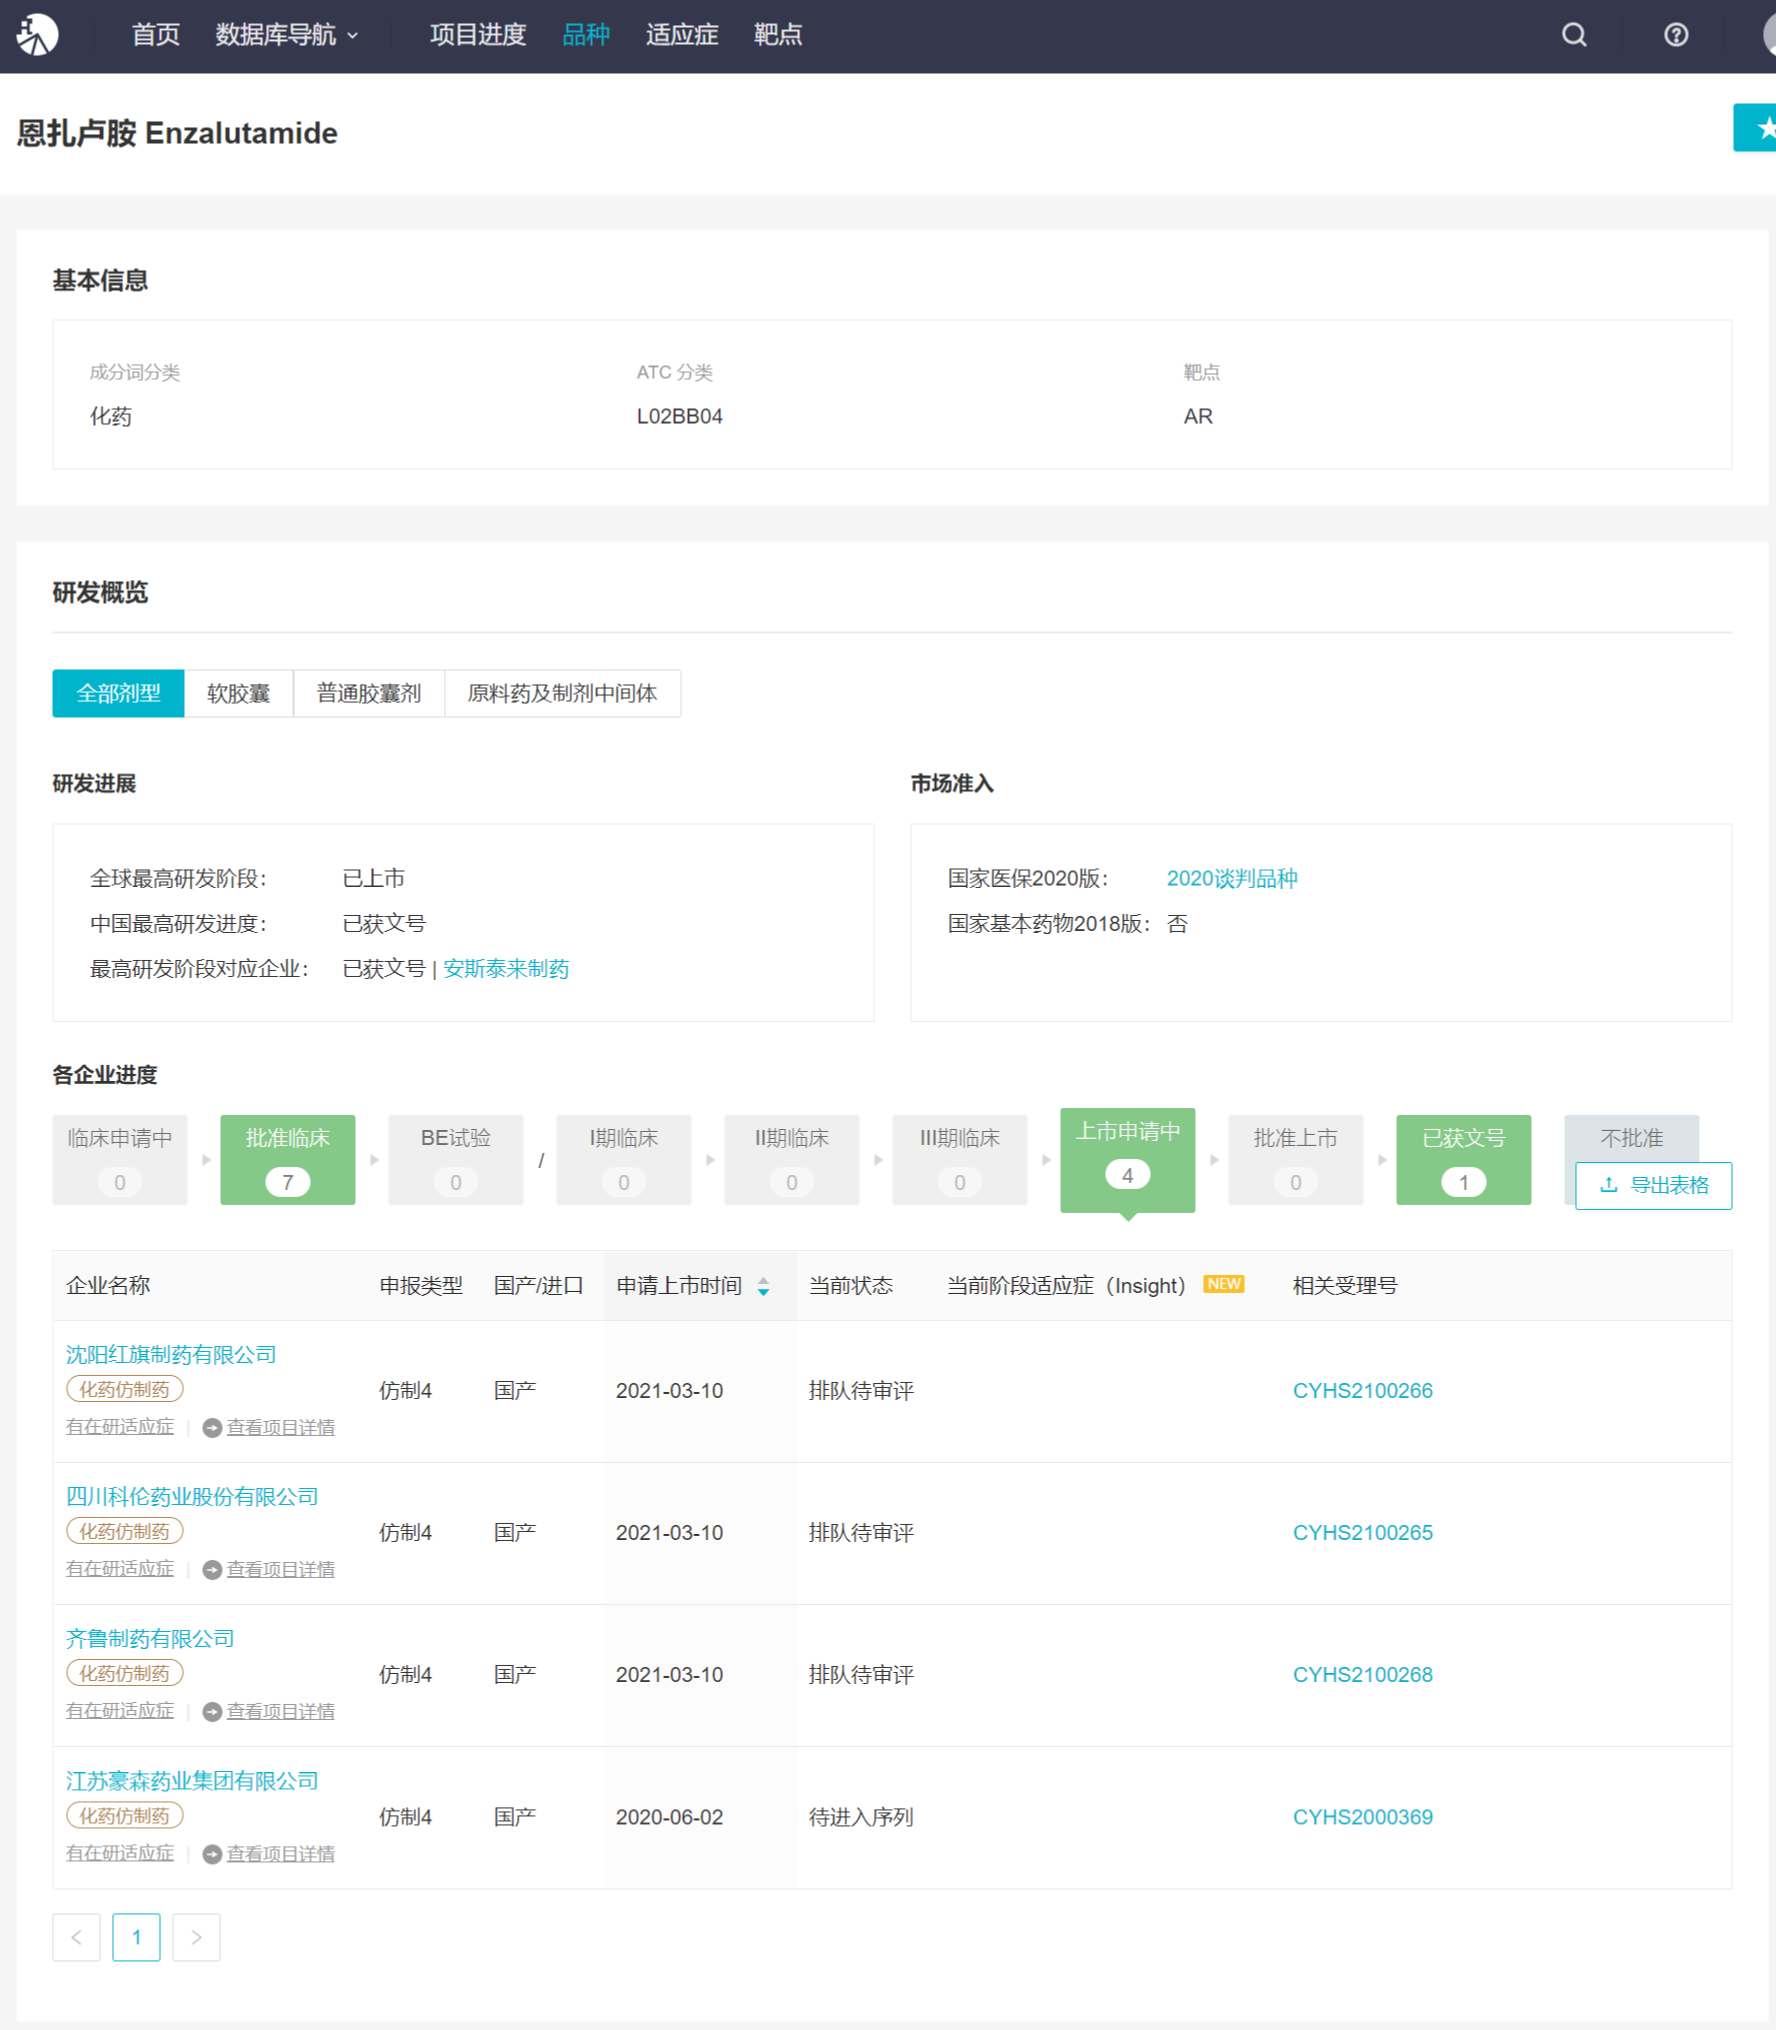1776x2030 pixels.
Task: Open 齐鲁制药有限公司 link
Action: coord(150,1639)
